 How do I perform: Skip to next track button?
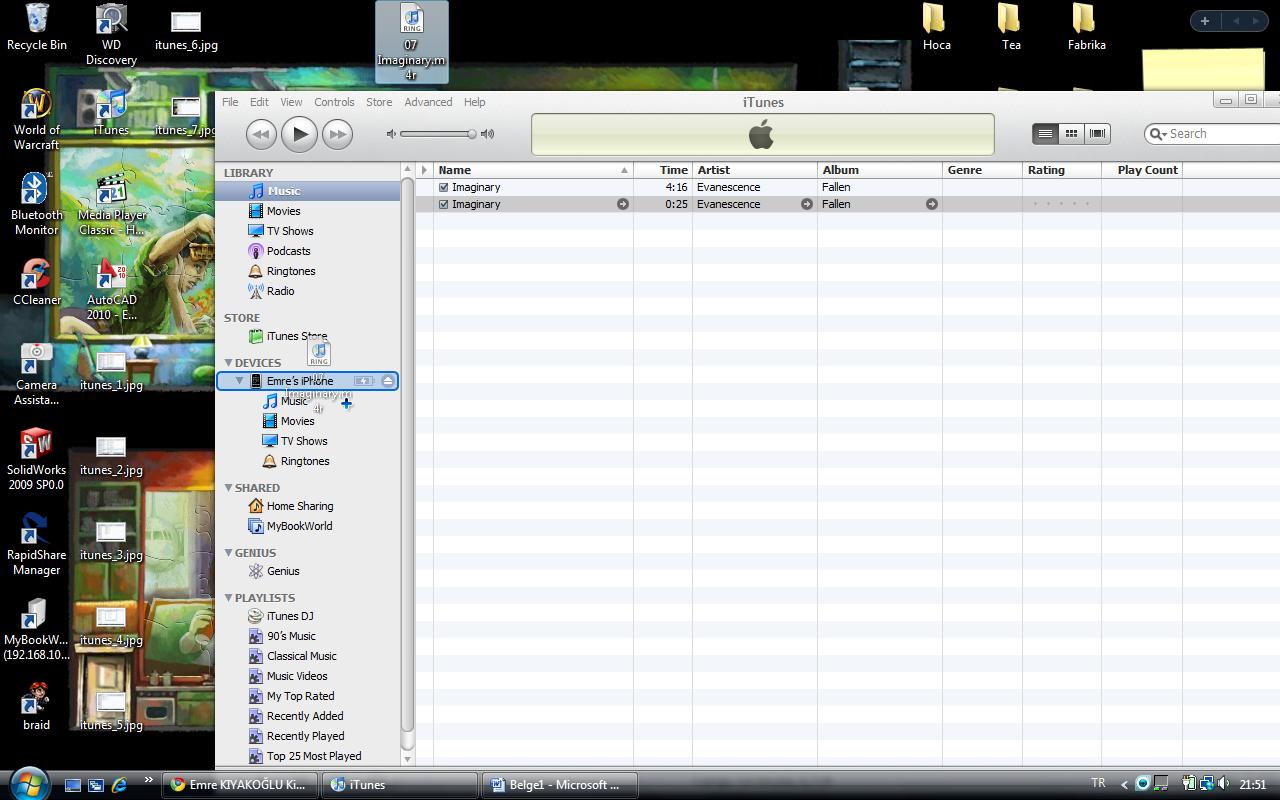pos(337,134)
